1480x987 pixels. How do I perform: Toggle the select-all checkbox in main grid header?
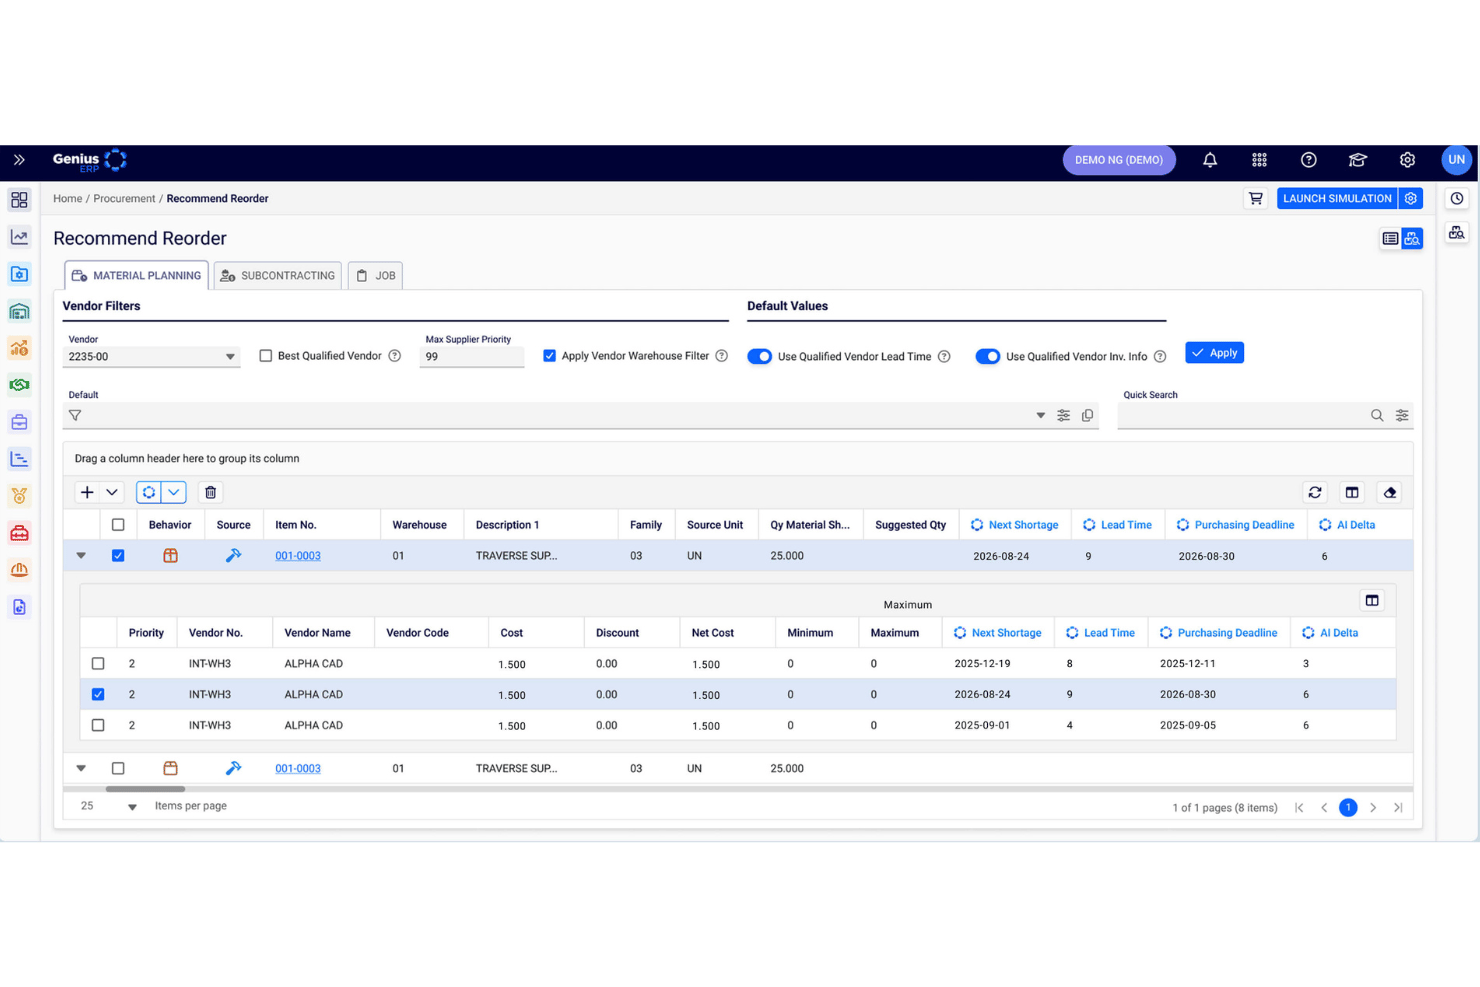point(118,525)
